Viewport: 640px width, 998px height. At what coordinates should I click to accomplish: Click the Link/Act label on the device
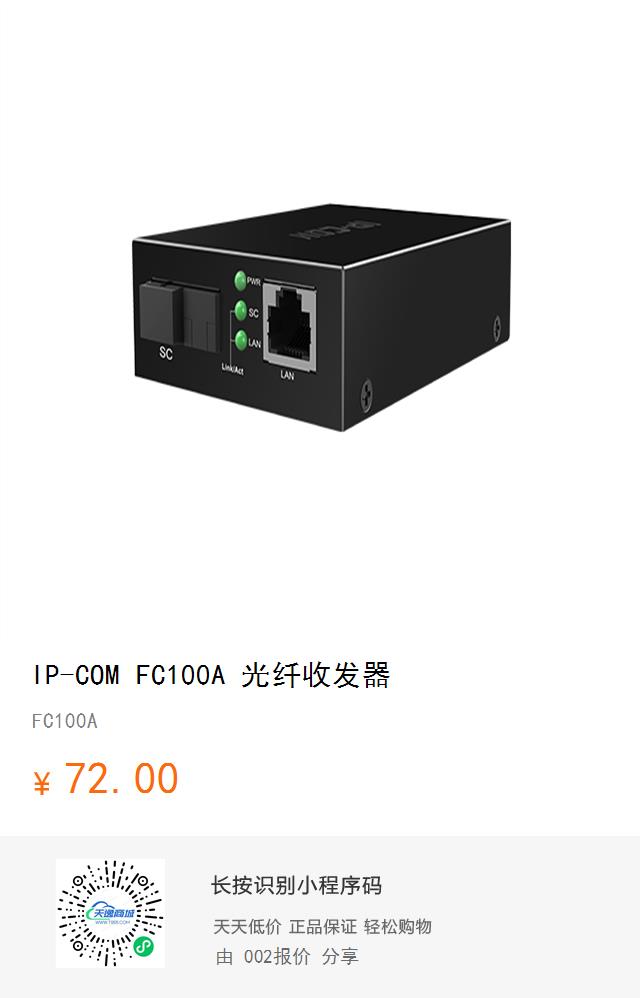232,369
